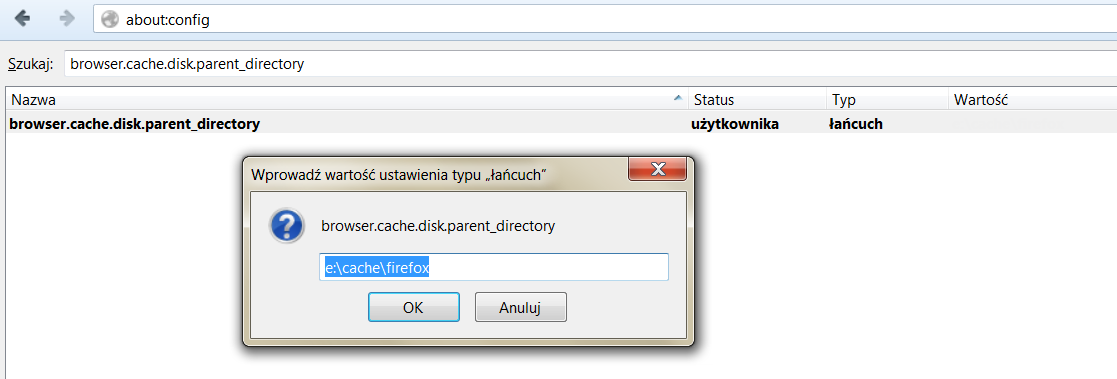The width and height of the screenshot is (1117, 379).
Task: Close the string value dialog with X
Action: click(658, 169)
